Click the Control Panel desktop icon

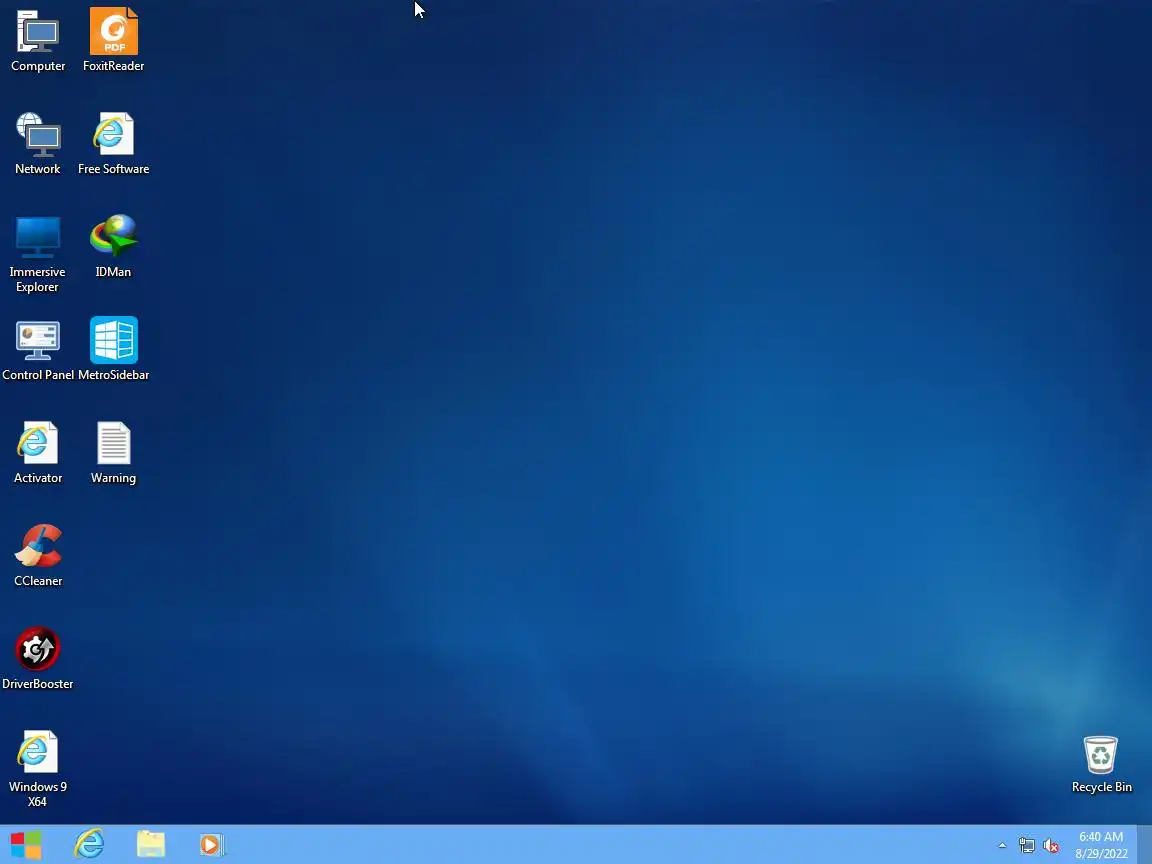38,350
